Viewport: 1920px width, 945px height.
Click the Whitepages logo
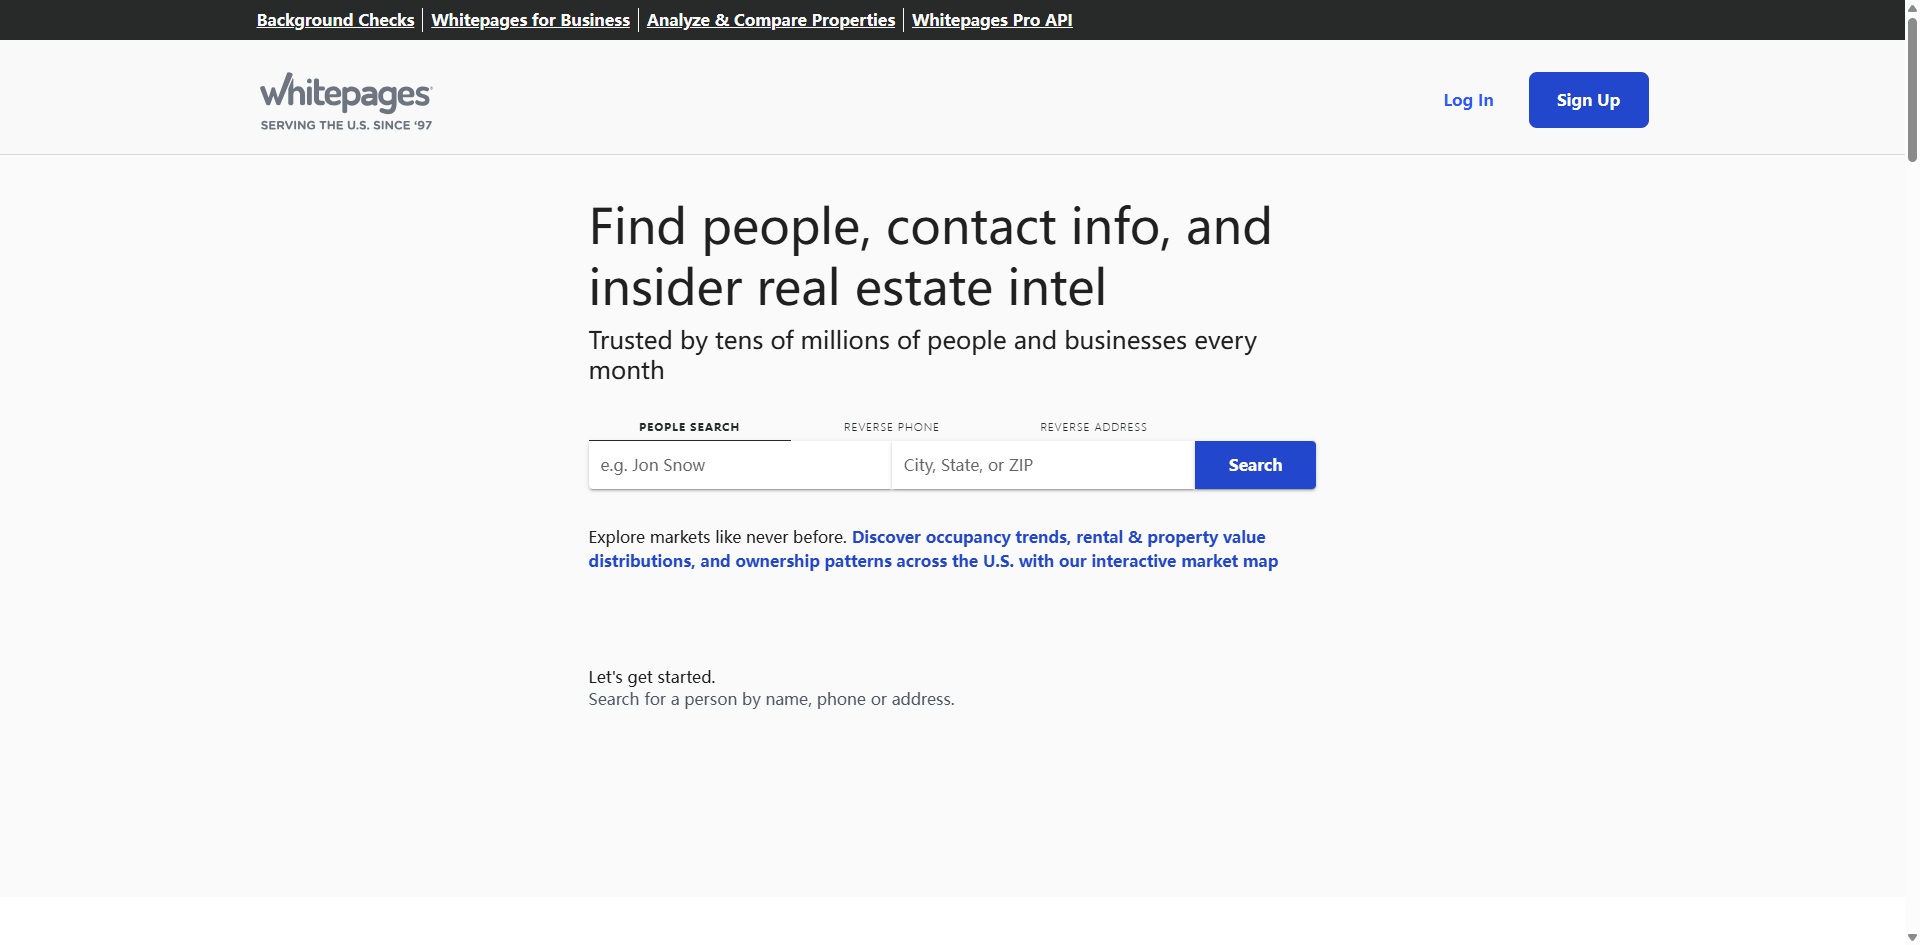[x=346, y=101]
